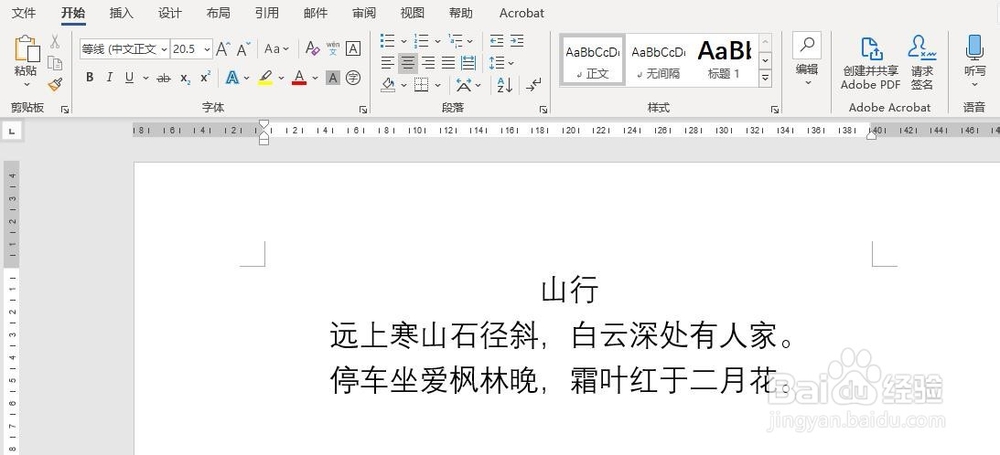Viewport: 1000px width, 455px height.
Task: Clear all formatting with eraser A icon
Action: 312,48
